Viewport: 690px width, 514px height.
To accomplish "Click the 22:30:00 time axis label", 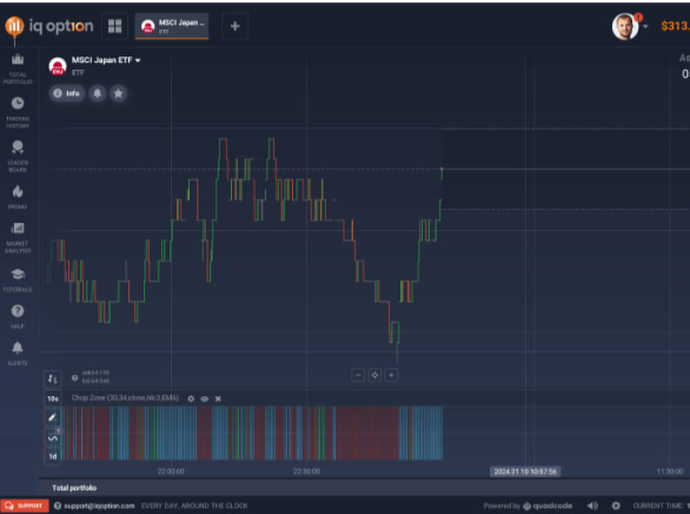I will coord(306,471).
